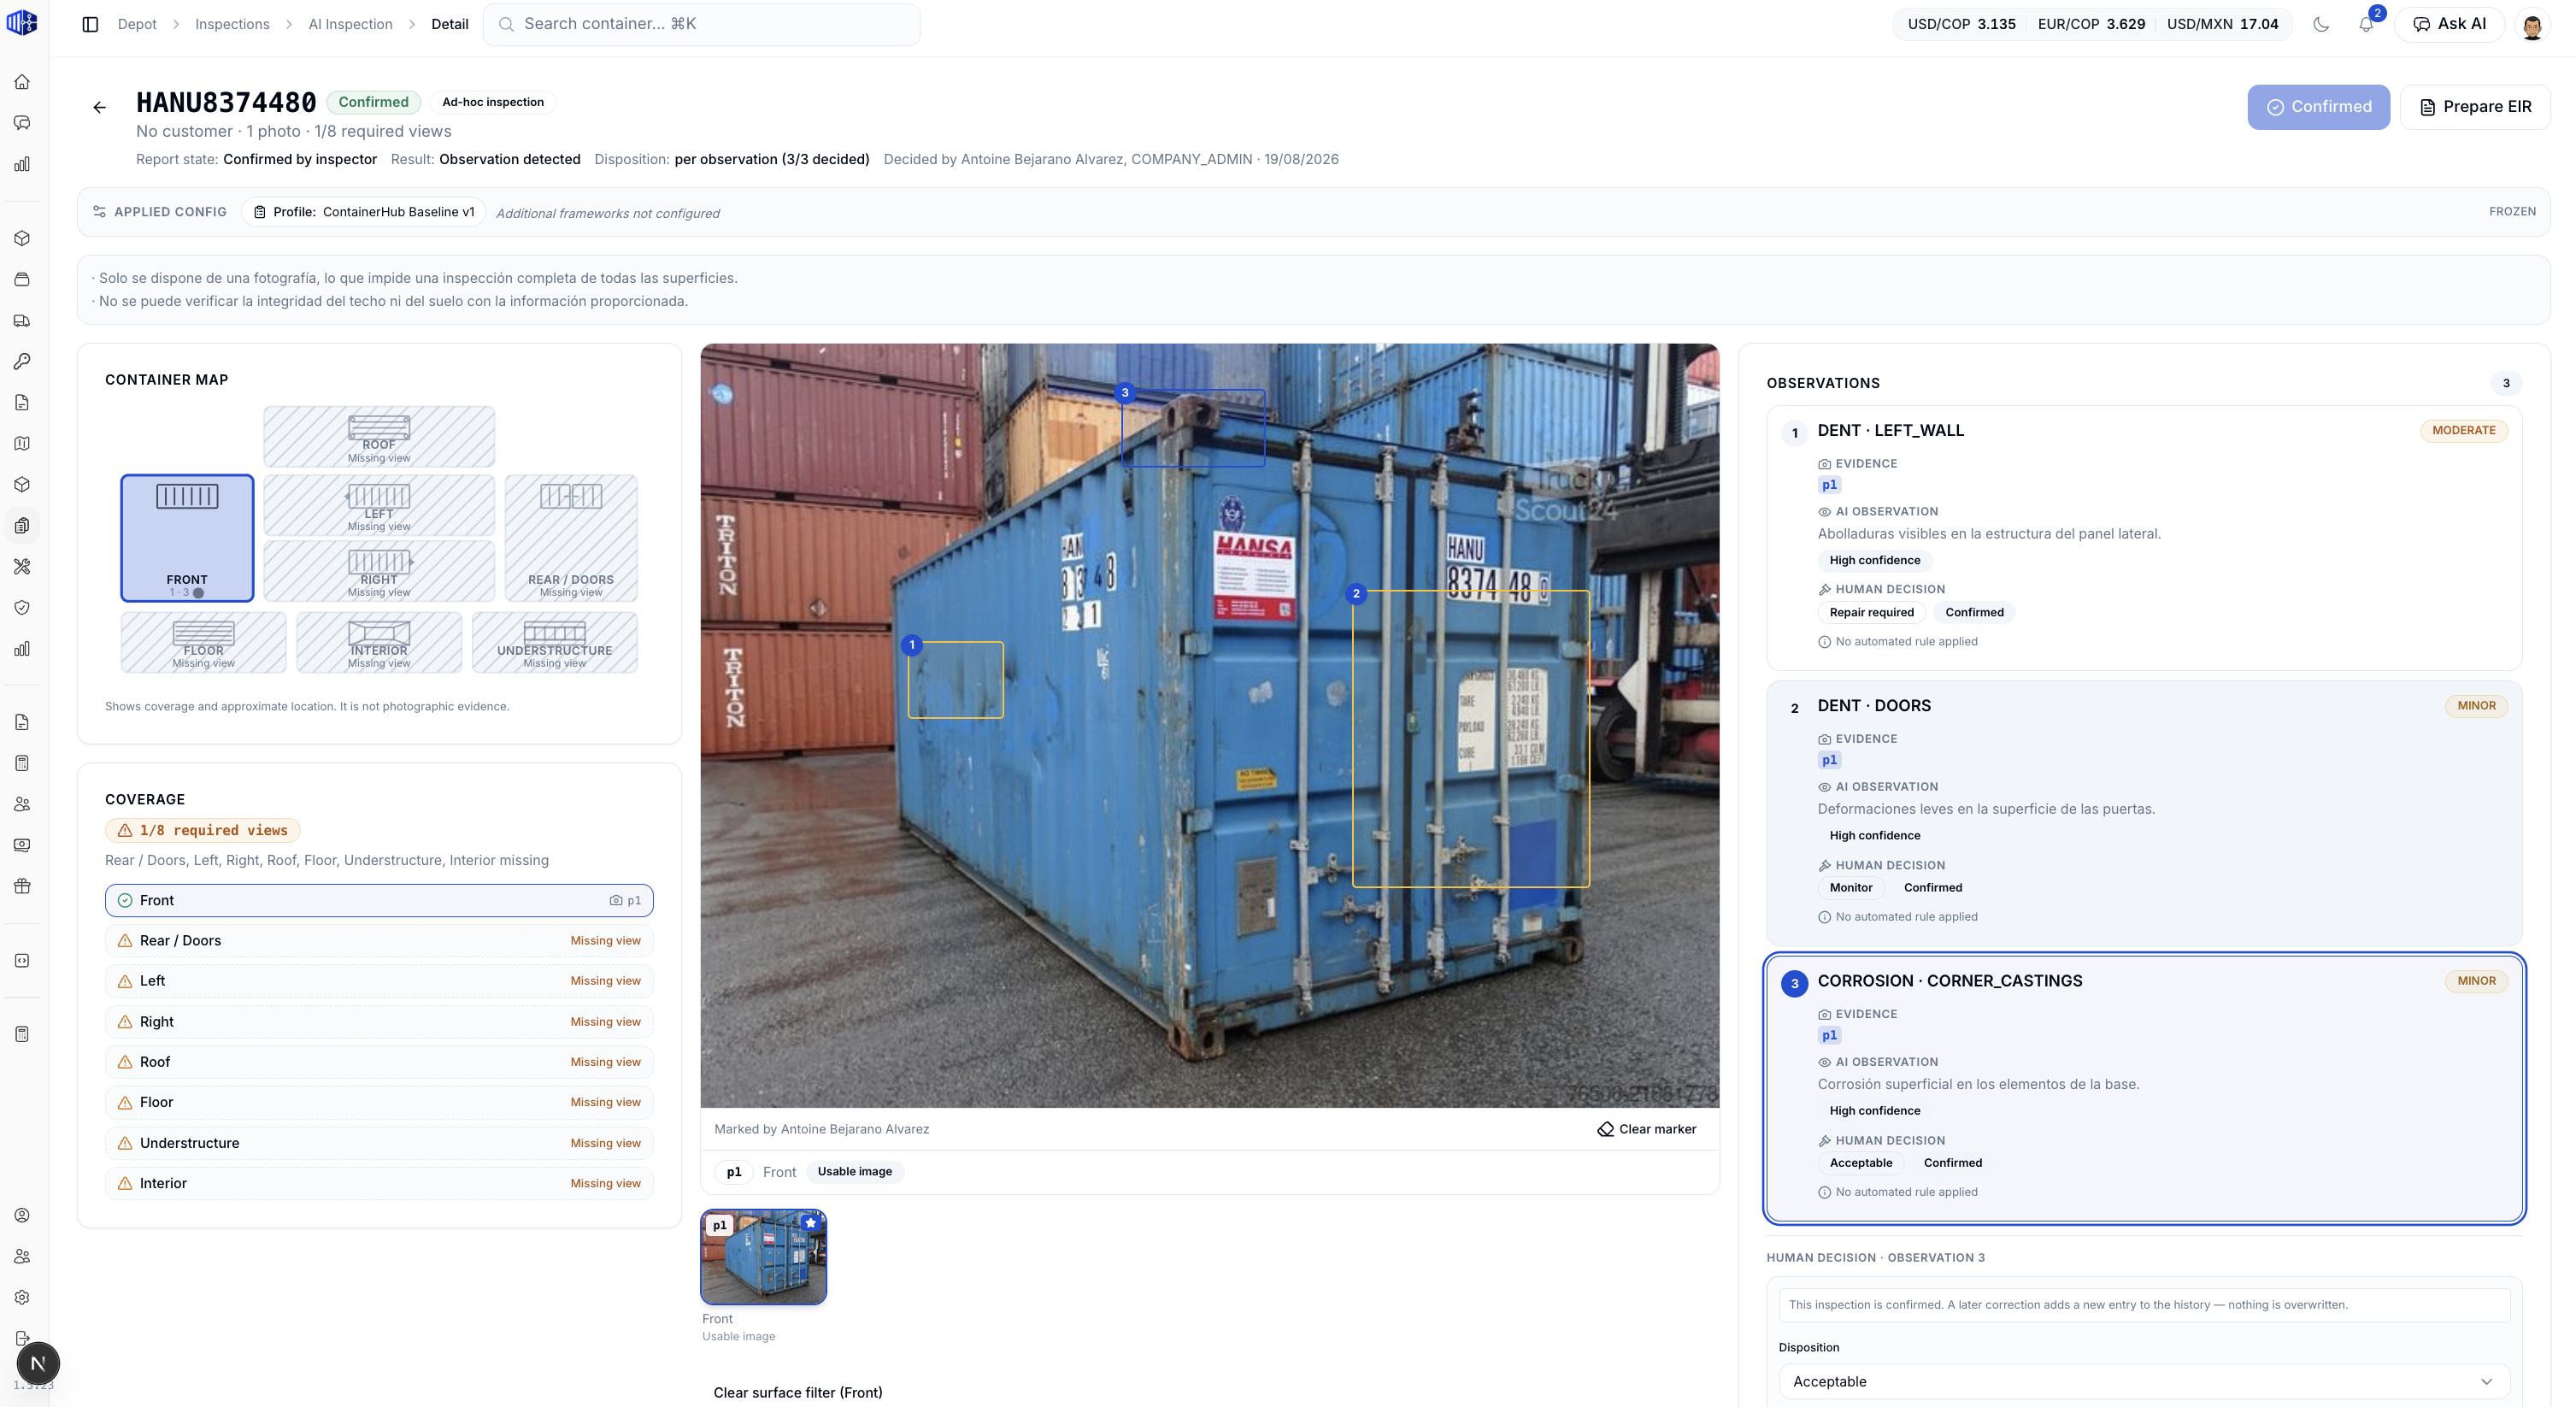
Task: Focus the Search container field
Action: (702, 24)
